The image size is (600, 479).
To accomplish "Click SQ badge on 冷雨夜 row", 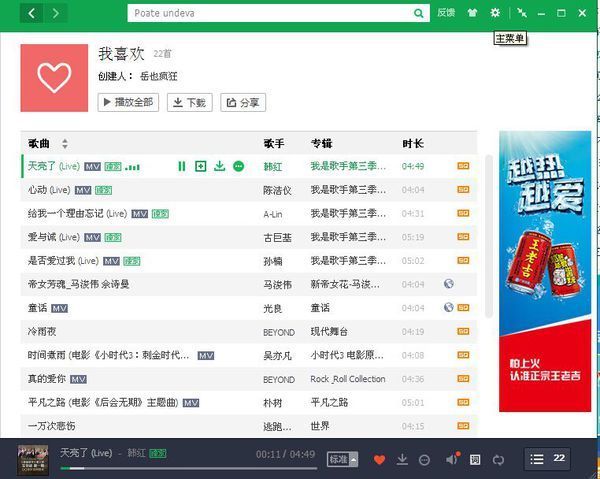I will point(463,331).
